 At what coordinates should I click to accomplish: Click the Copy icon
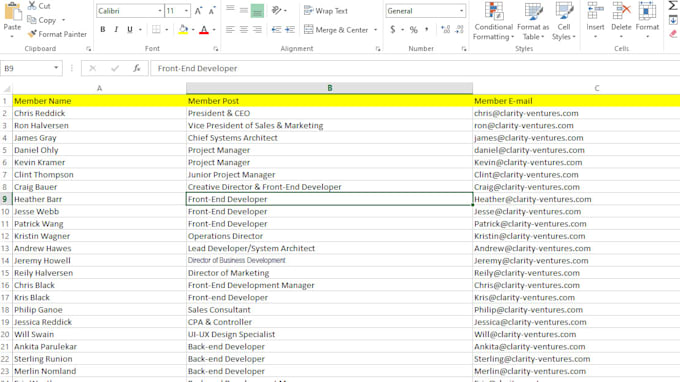pyautogui.click(x=32, y=20)
